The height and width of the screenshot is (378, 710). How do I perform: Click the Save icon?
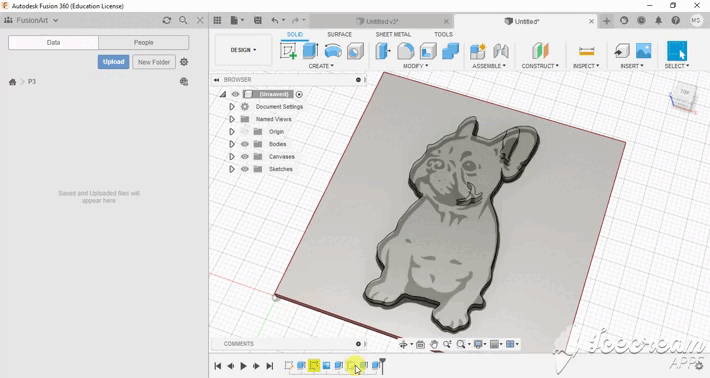pyautogui.click(x=258, y=20)
